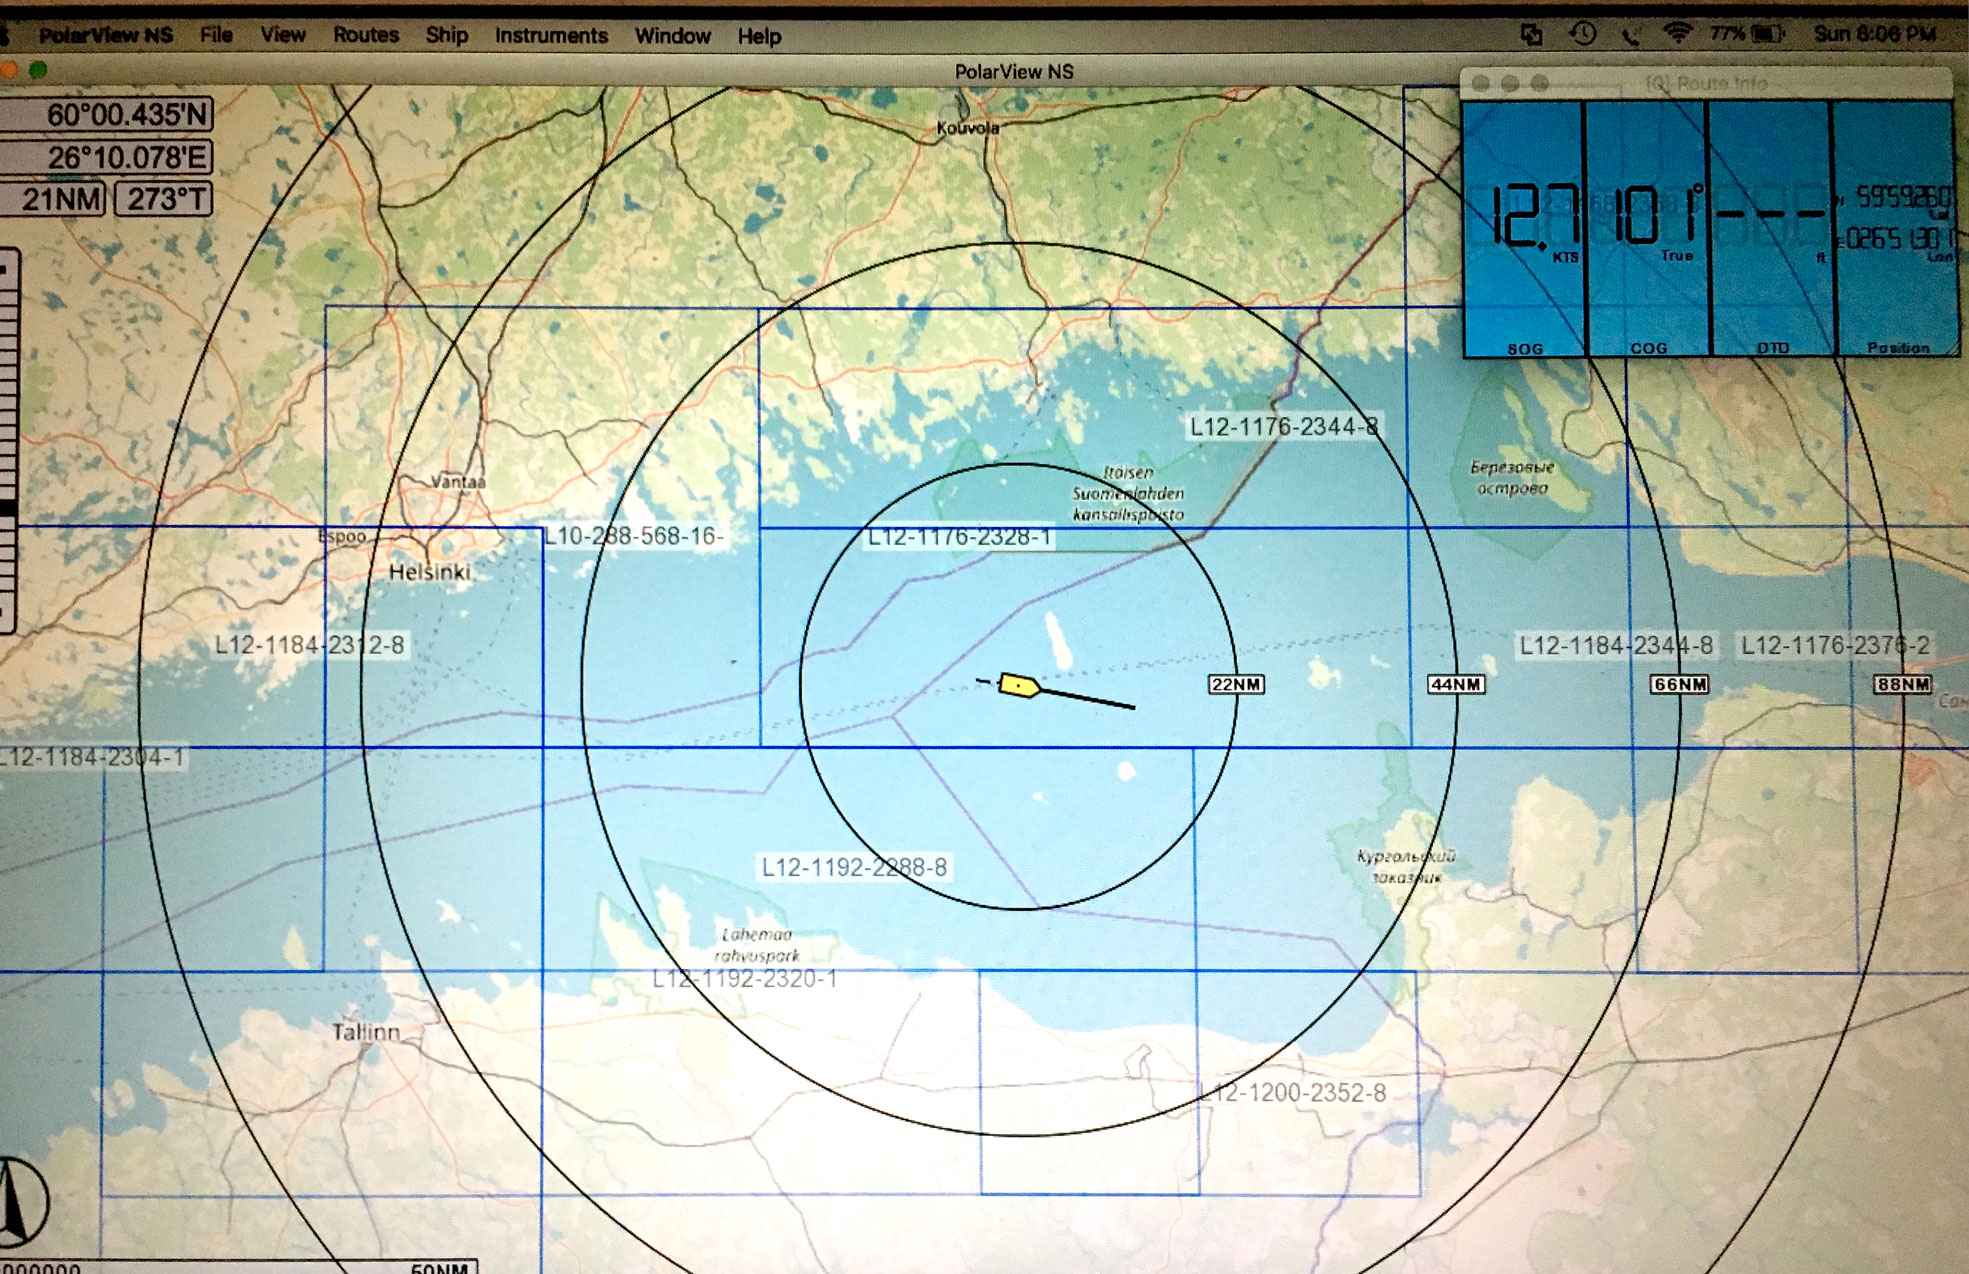Click the battery status icon

click(x=1768, y=34)
